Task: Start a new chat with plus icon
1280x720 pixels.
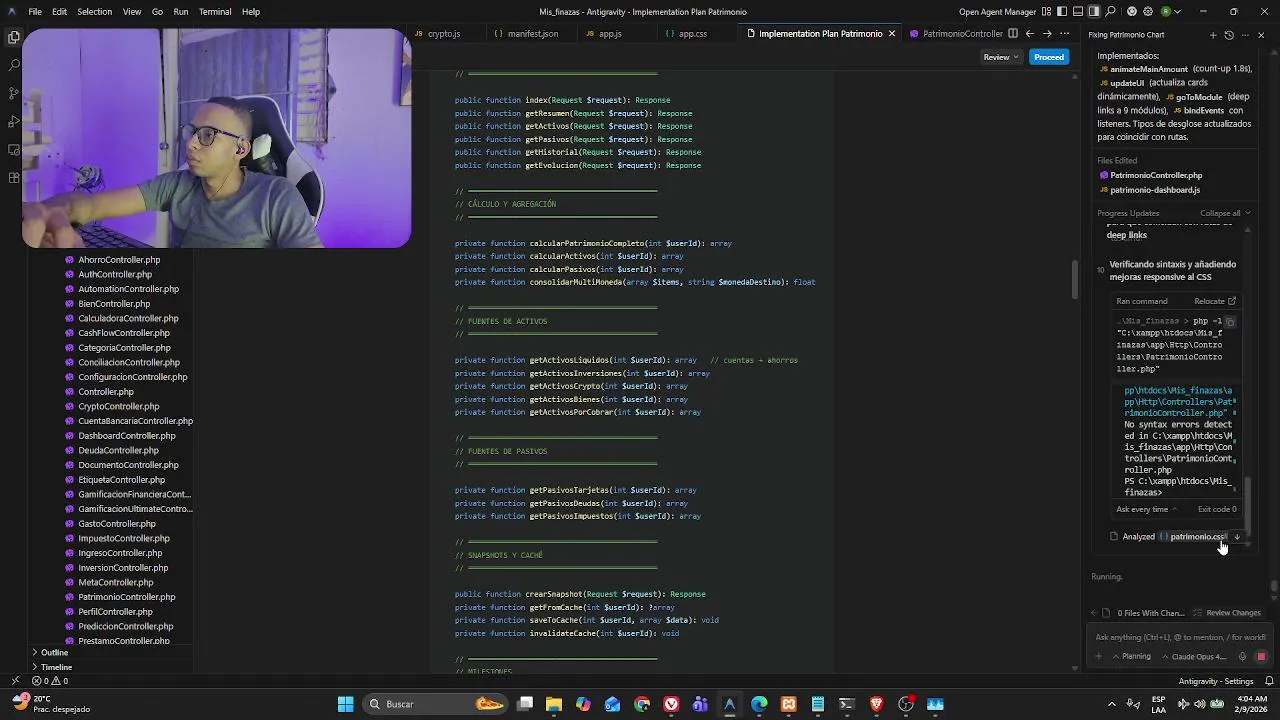Action: [x=1213, y=35]
